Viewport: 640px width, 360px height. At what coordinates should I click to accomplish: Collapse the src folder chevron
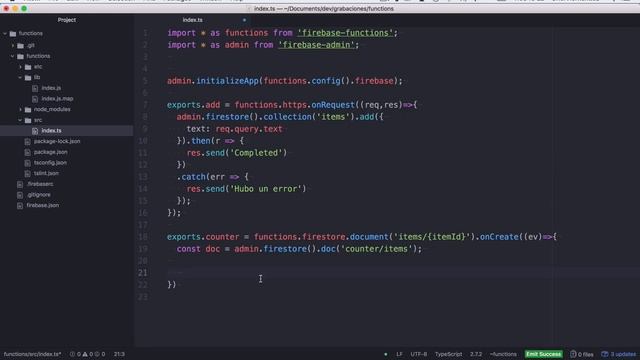[20, 120]
